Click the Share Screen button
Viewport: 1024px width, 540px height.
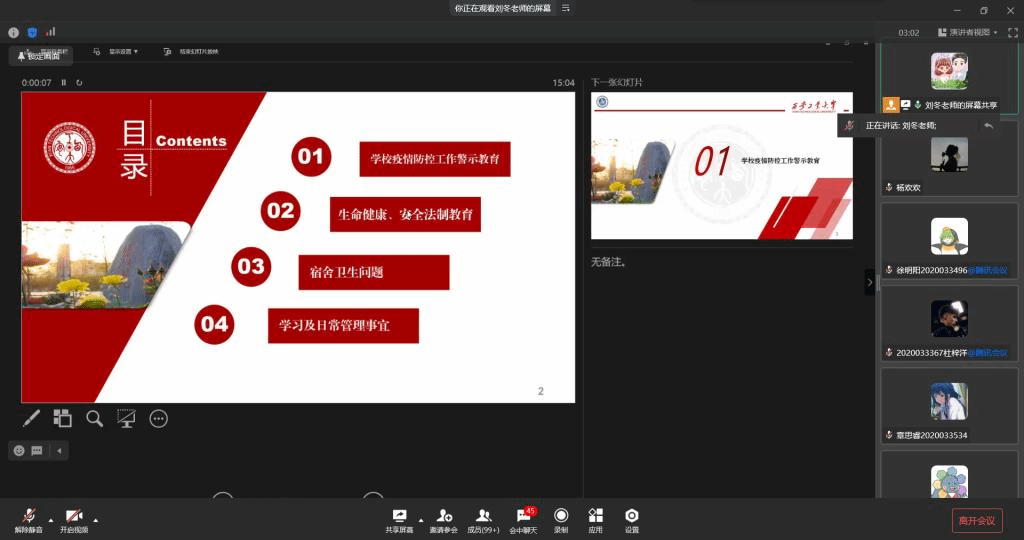(399, 519)
